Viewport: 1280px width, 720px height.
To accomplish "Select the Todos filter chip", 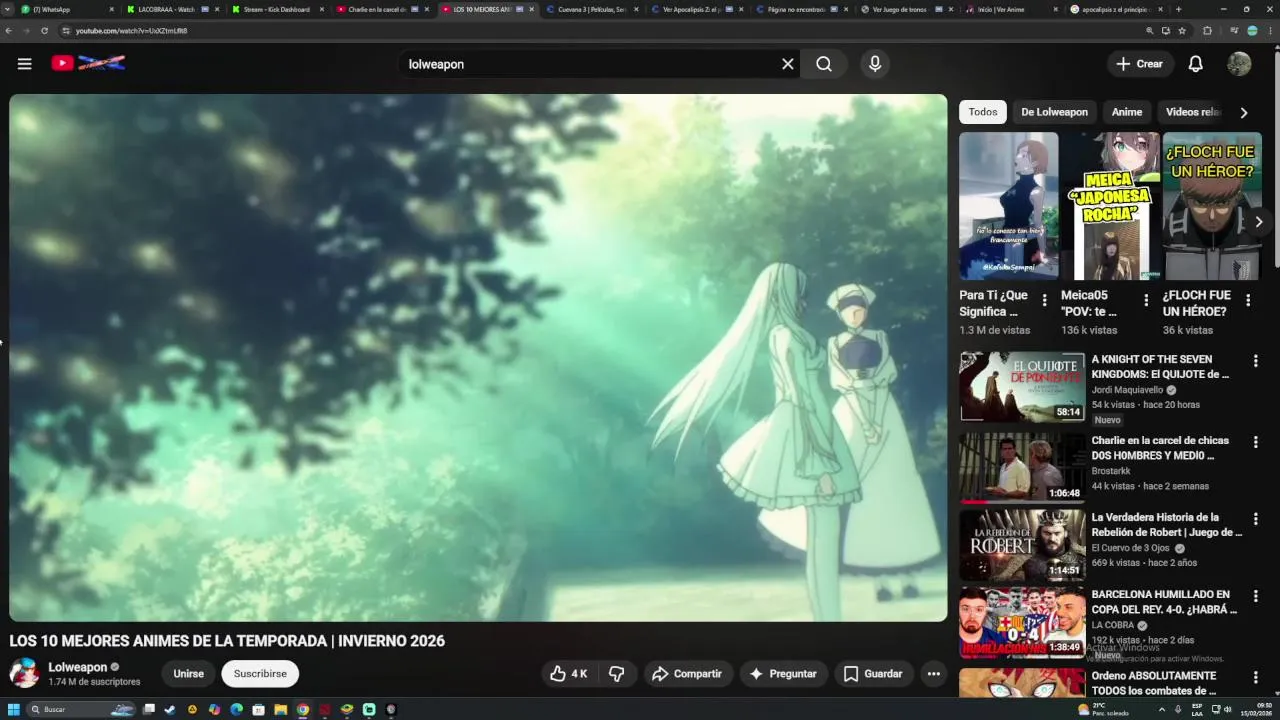I will (983, 112).
